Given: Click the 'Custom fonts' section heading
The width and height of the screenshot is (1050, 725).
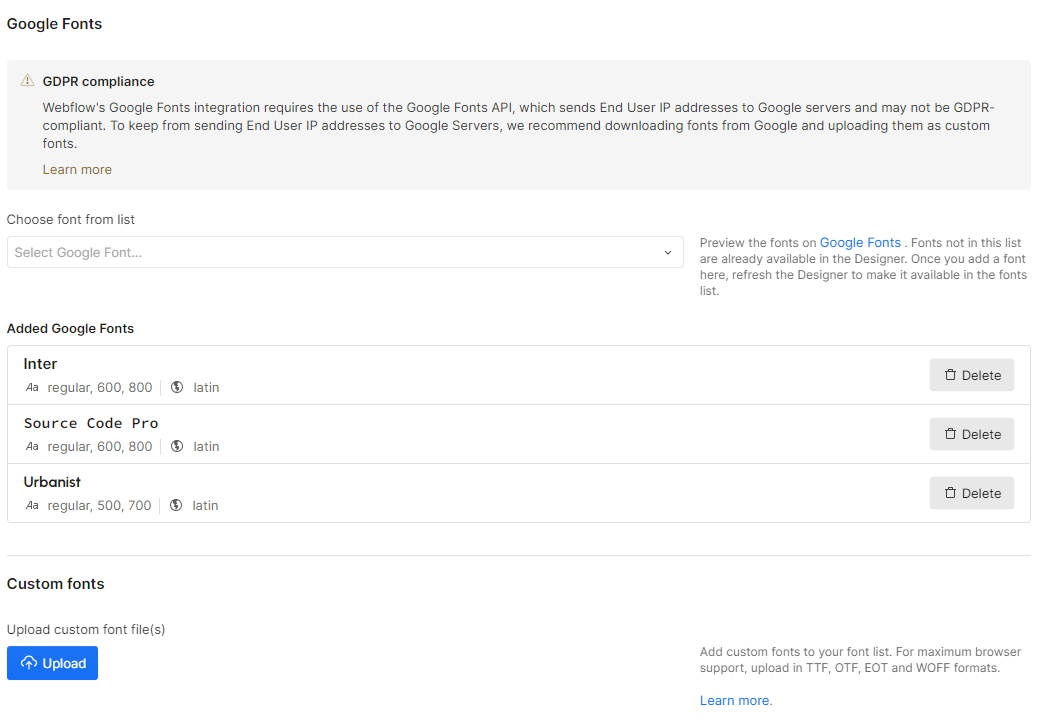Looking at the screenshot, I should click(56, 583).
